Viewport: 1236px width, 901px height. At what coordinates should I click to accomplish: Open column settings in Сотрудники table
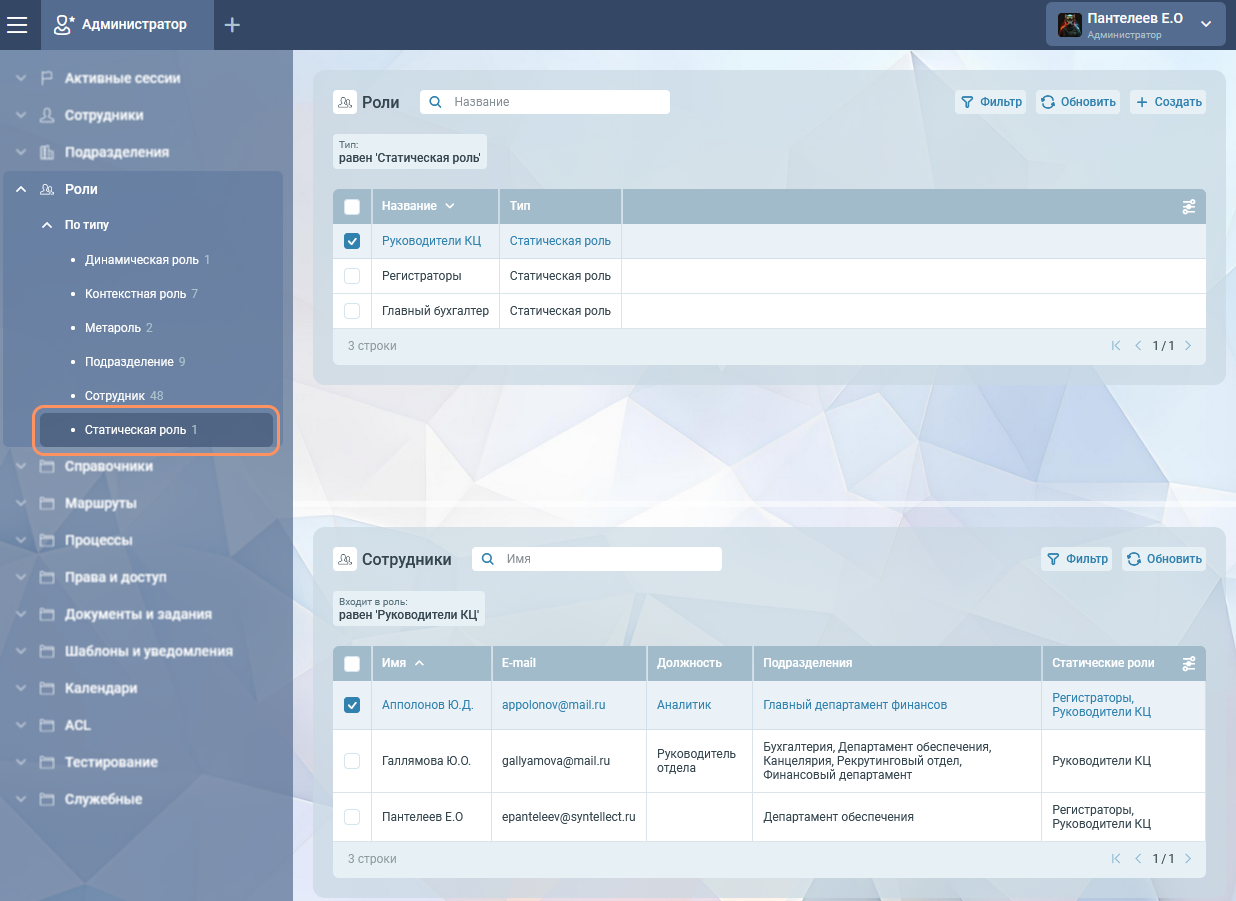(1188, 664)
